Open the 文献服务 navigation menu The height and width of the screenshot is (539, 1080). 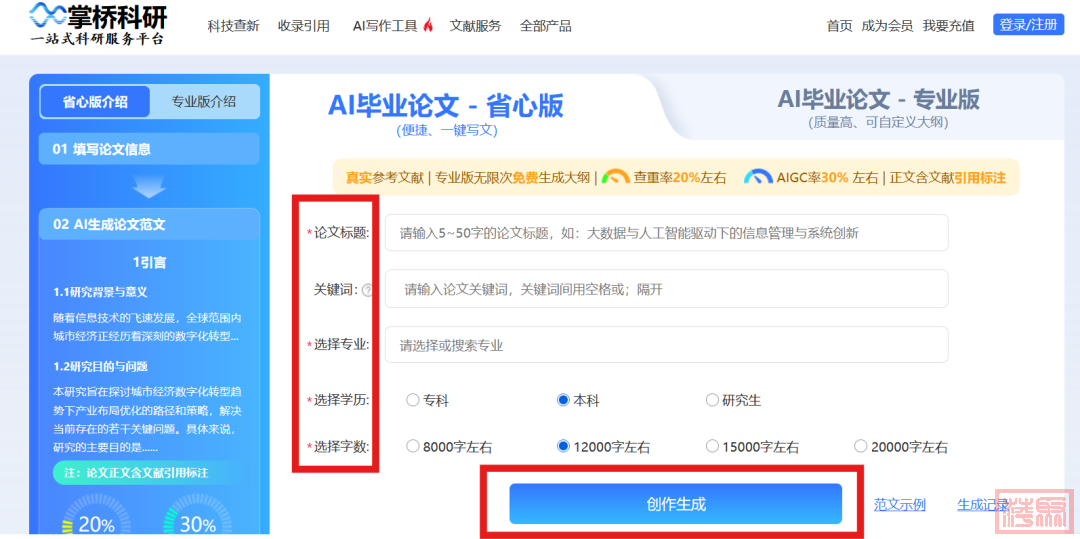(x=475, y=26)
